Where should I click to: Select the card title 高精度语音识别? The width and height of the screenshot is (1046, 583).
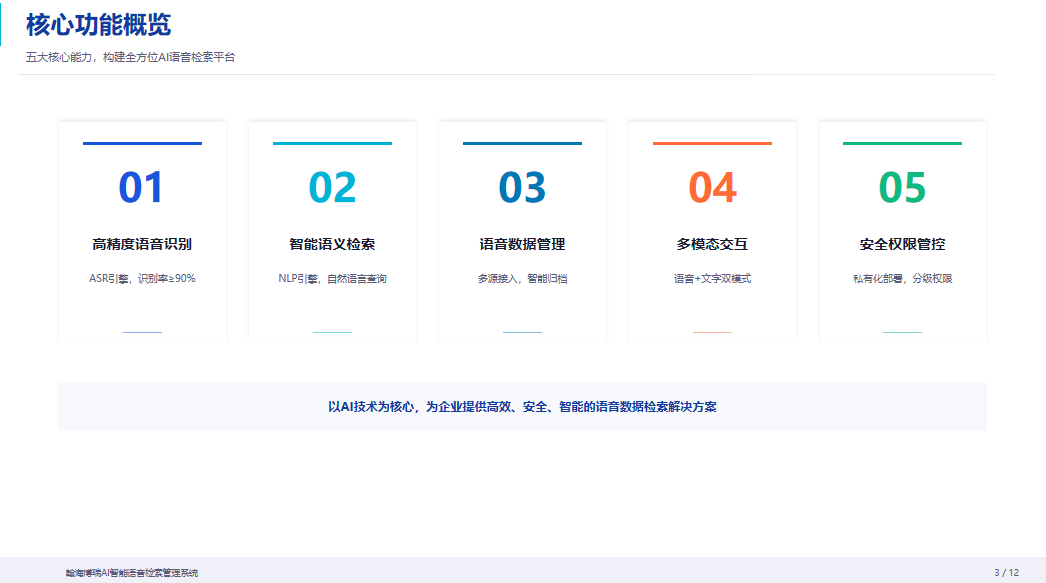pos(142,244)
